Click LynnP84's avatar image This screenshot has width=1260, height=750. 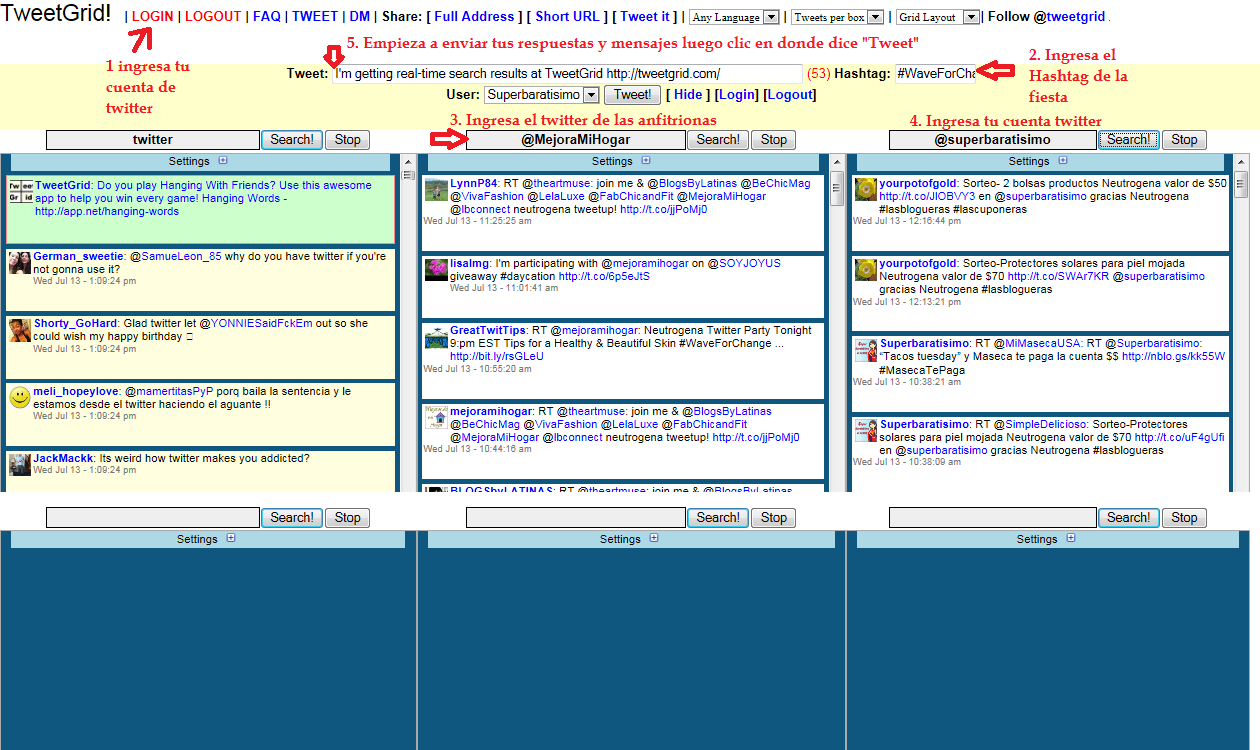436,190
